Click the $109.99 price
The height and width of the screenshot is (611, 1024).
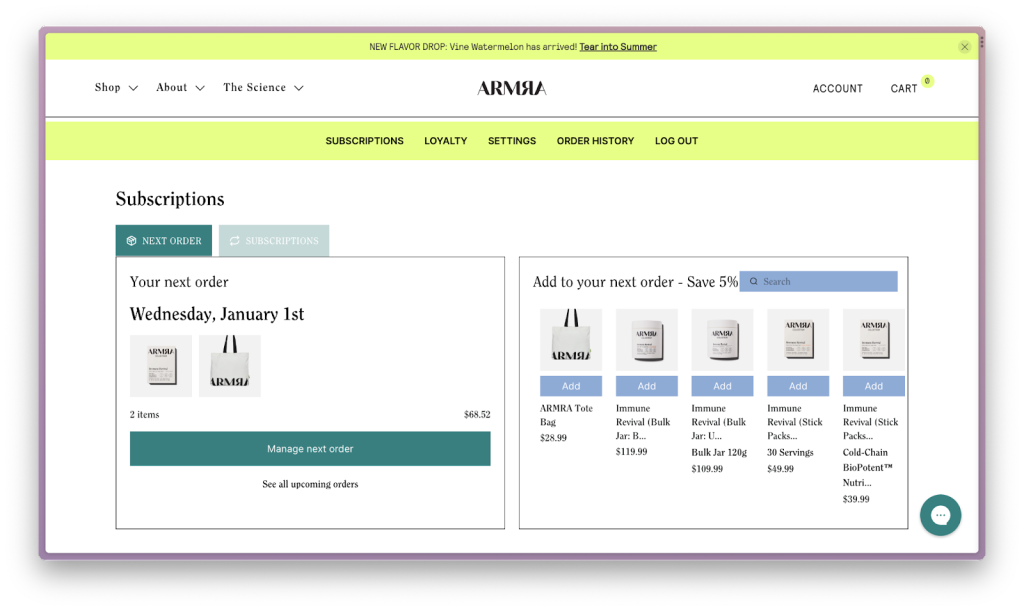pos(707,469)
